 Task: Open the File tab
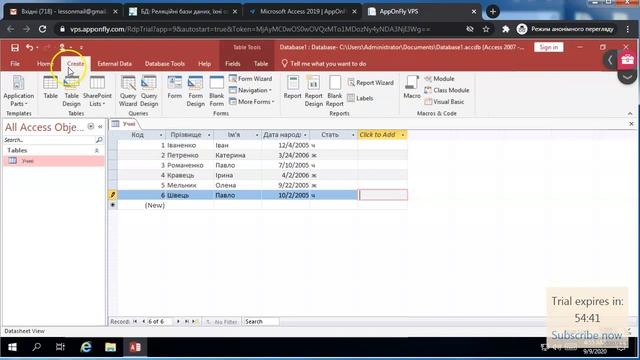(15, 64)
